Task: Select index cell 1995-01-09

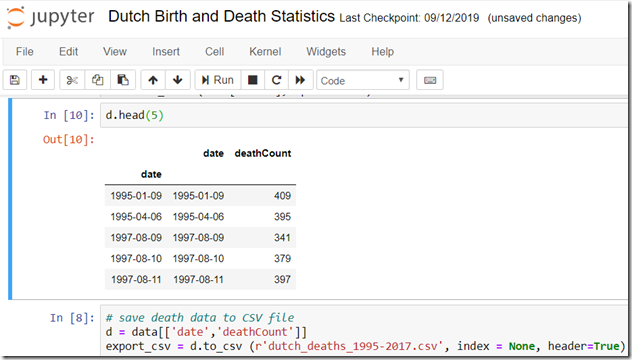Action: 136,196
